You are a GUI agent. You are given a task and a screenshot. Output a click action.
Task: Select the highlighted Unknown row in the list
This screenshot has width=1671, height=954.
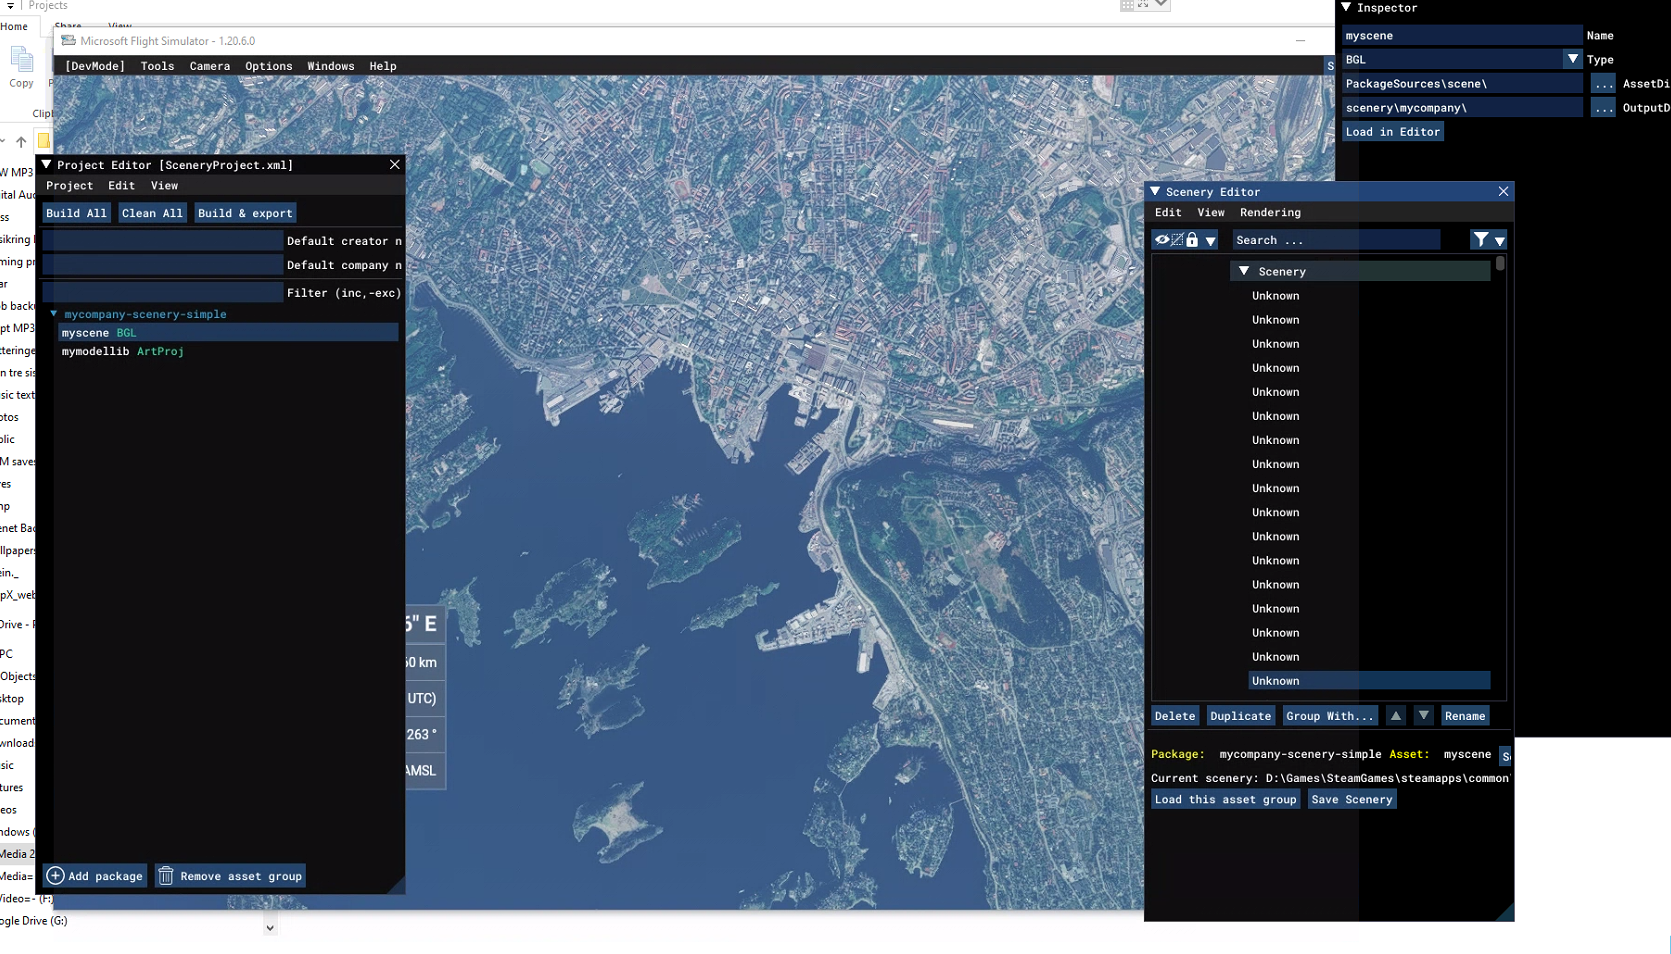pyautogui.click(x=1369, y=681)
